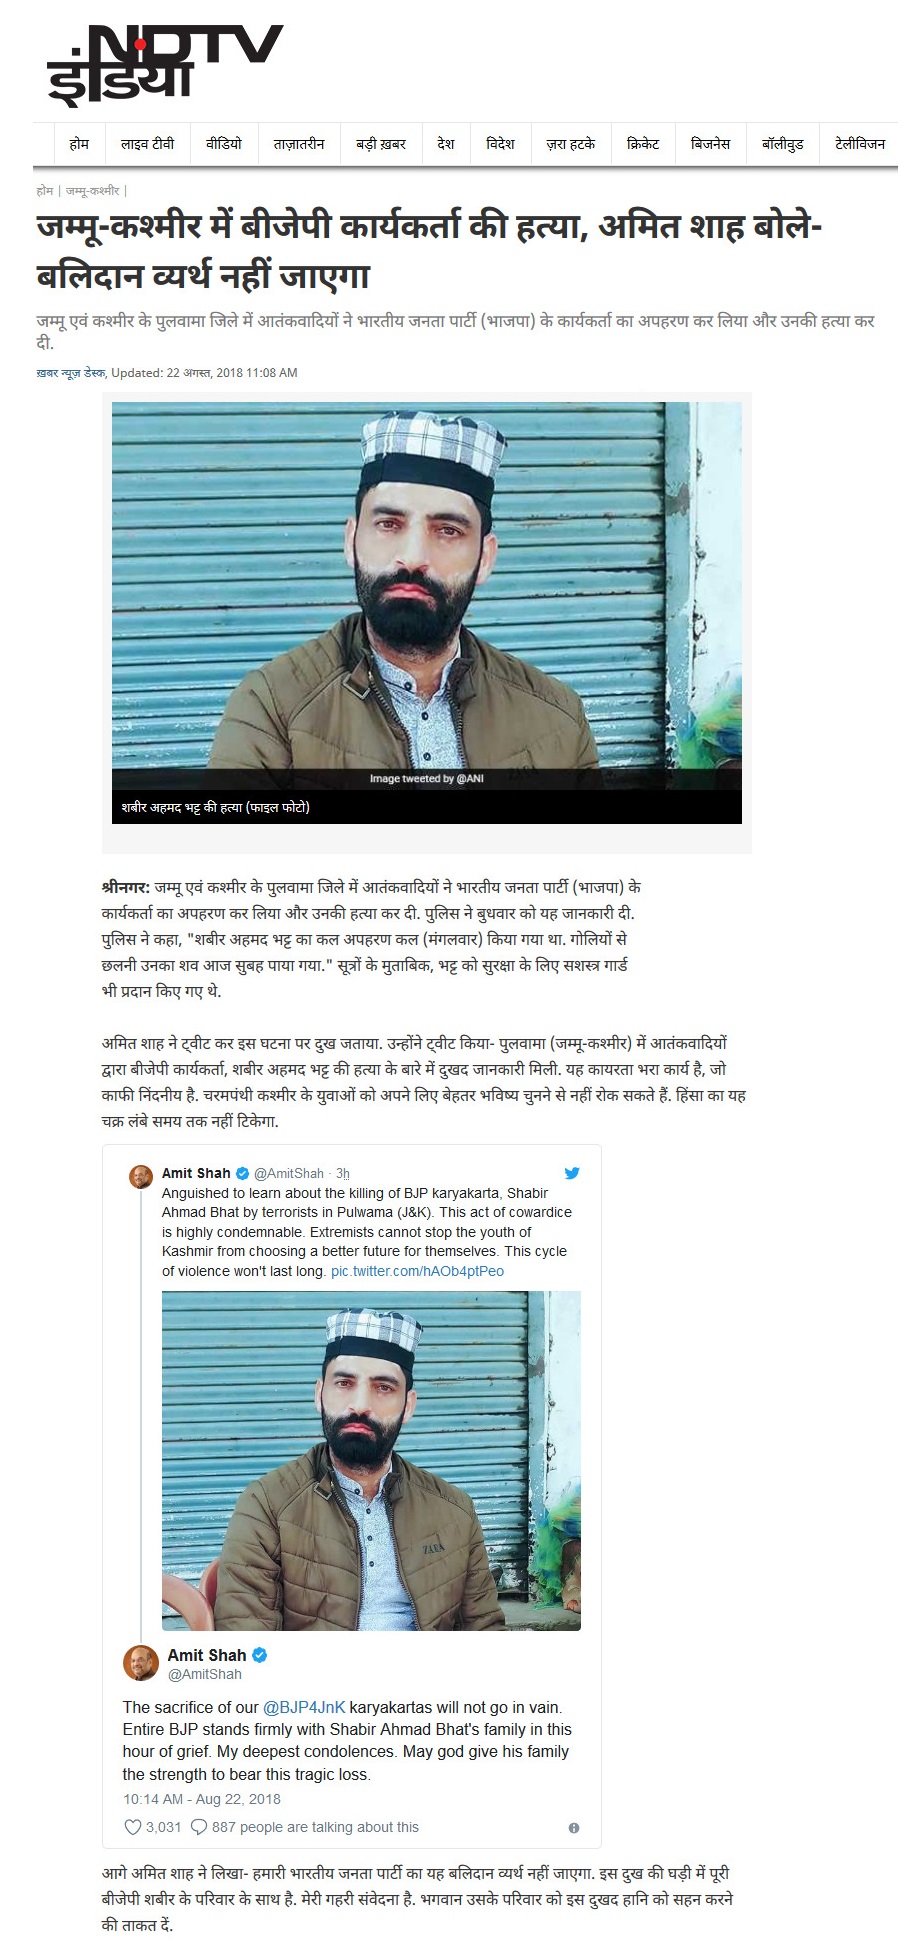The height and width of the screenshot is (1960, 919).
Task: Click Amit Shah's small avatar in quoted tweet
Action: [x=141, y=1176]
